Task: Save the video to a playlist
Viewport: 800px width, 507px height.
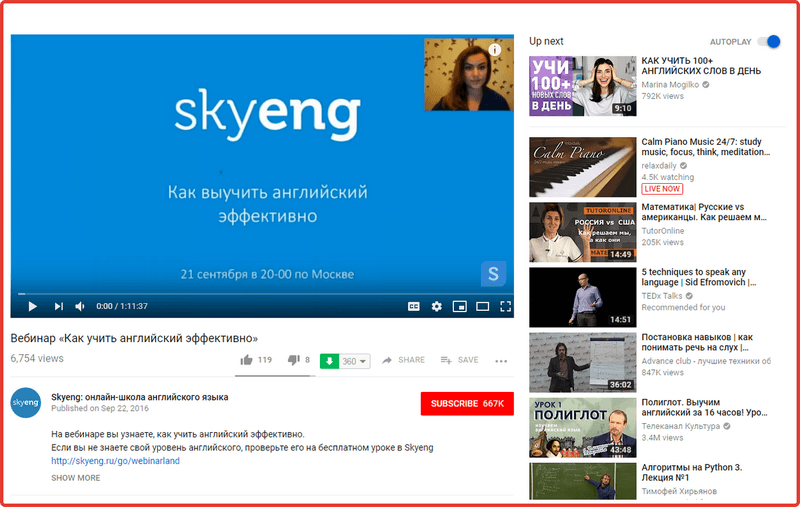Action: pyautogui.click(x=459, y=360)
